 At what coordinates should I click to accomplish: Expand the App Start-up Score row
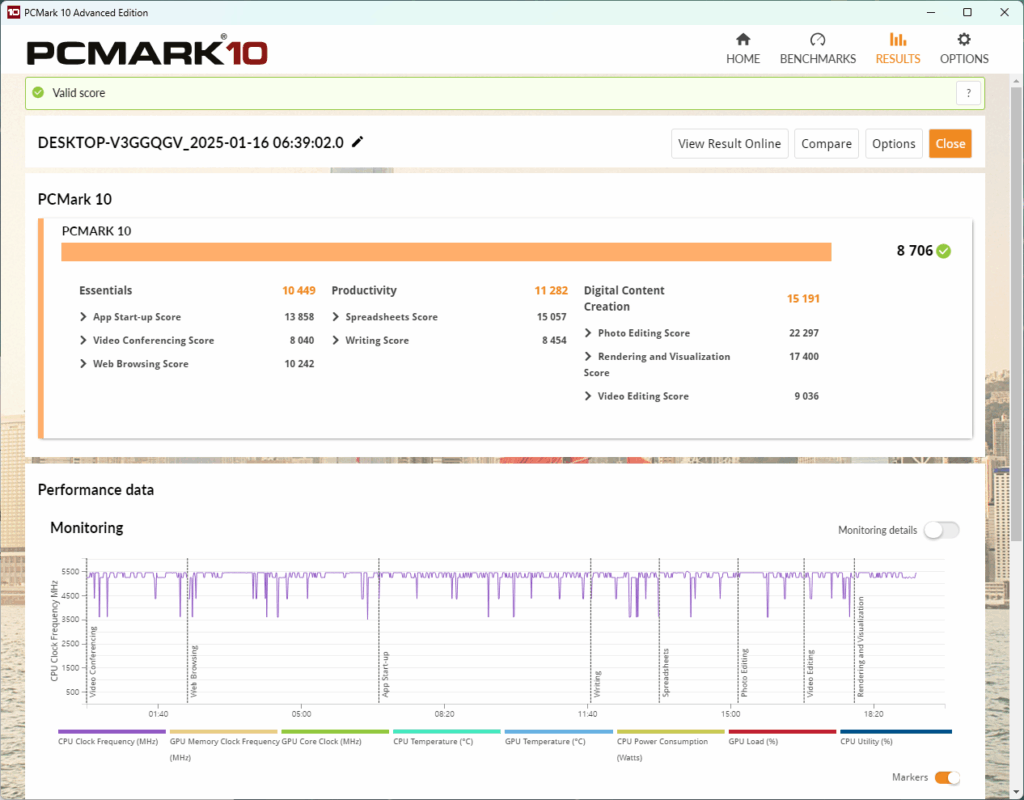[x=83, y=317]
